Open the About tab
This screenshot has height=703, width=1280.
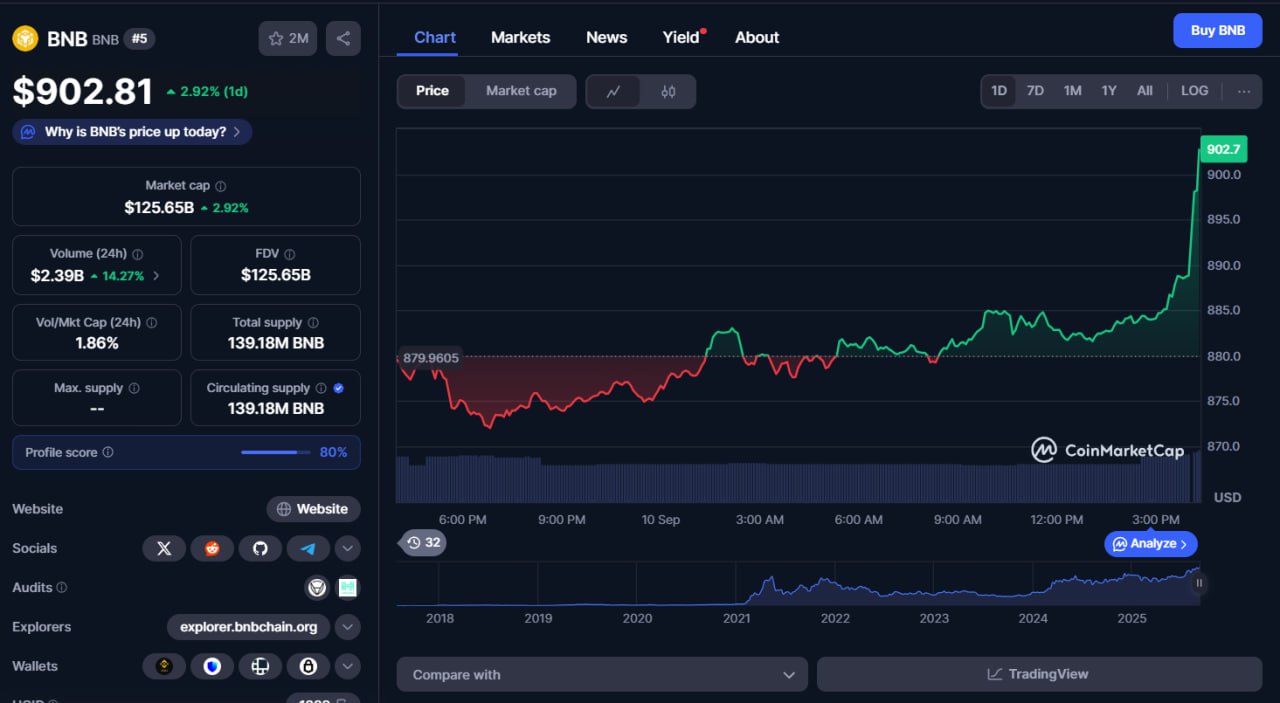[x=757, y=37]
